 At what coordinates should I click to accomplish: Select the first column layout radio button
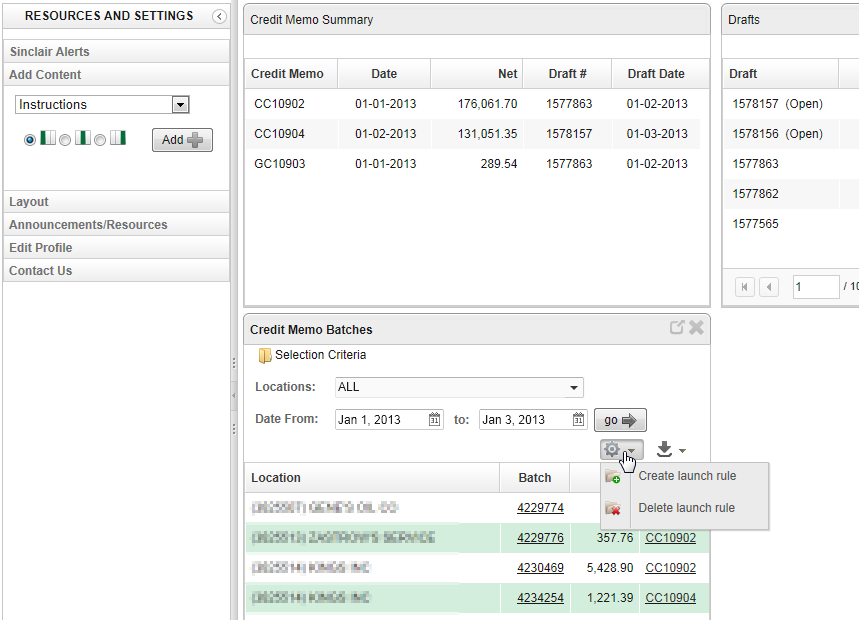(30, 140)
